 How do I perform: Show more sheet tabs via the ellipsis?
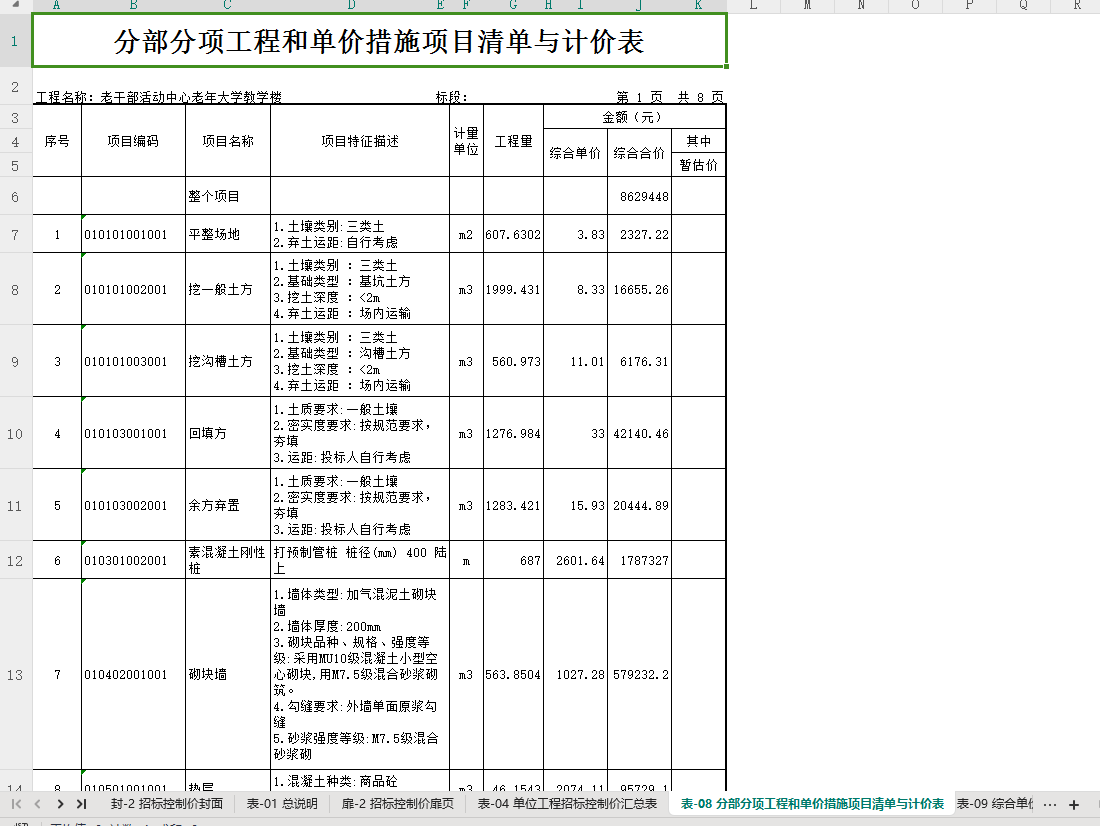pos(1049,805)
